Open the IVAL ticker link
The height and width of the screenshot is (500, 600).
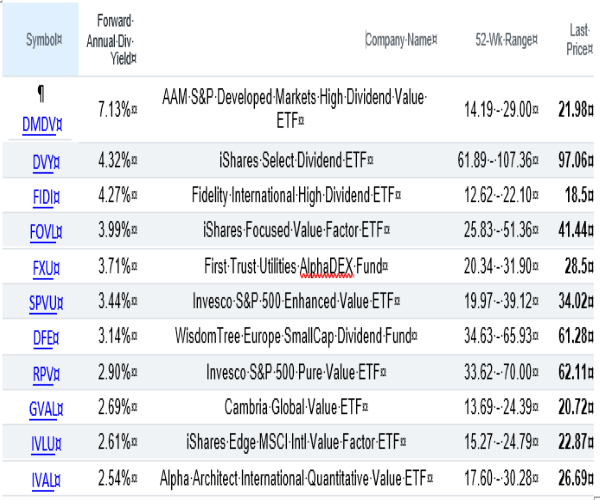[39, 478]
